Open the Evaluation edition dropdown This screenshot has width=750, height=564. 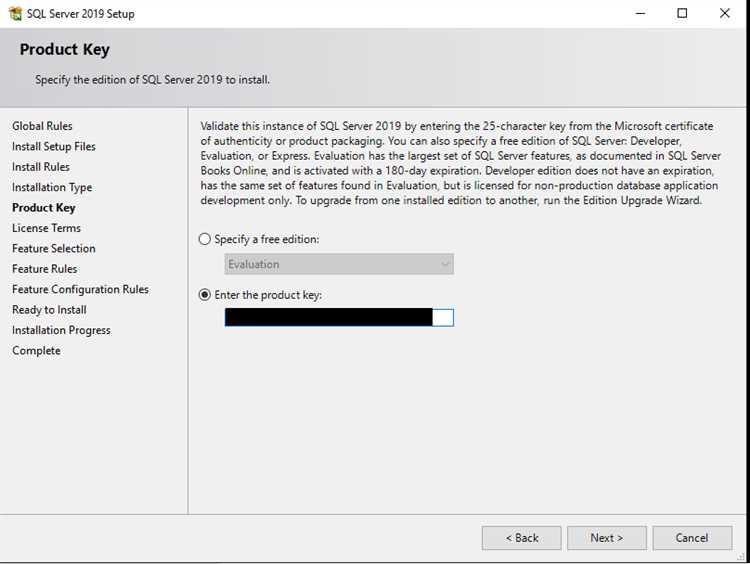[x=339, y=264]
